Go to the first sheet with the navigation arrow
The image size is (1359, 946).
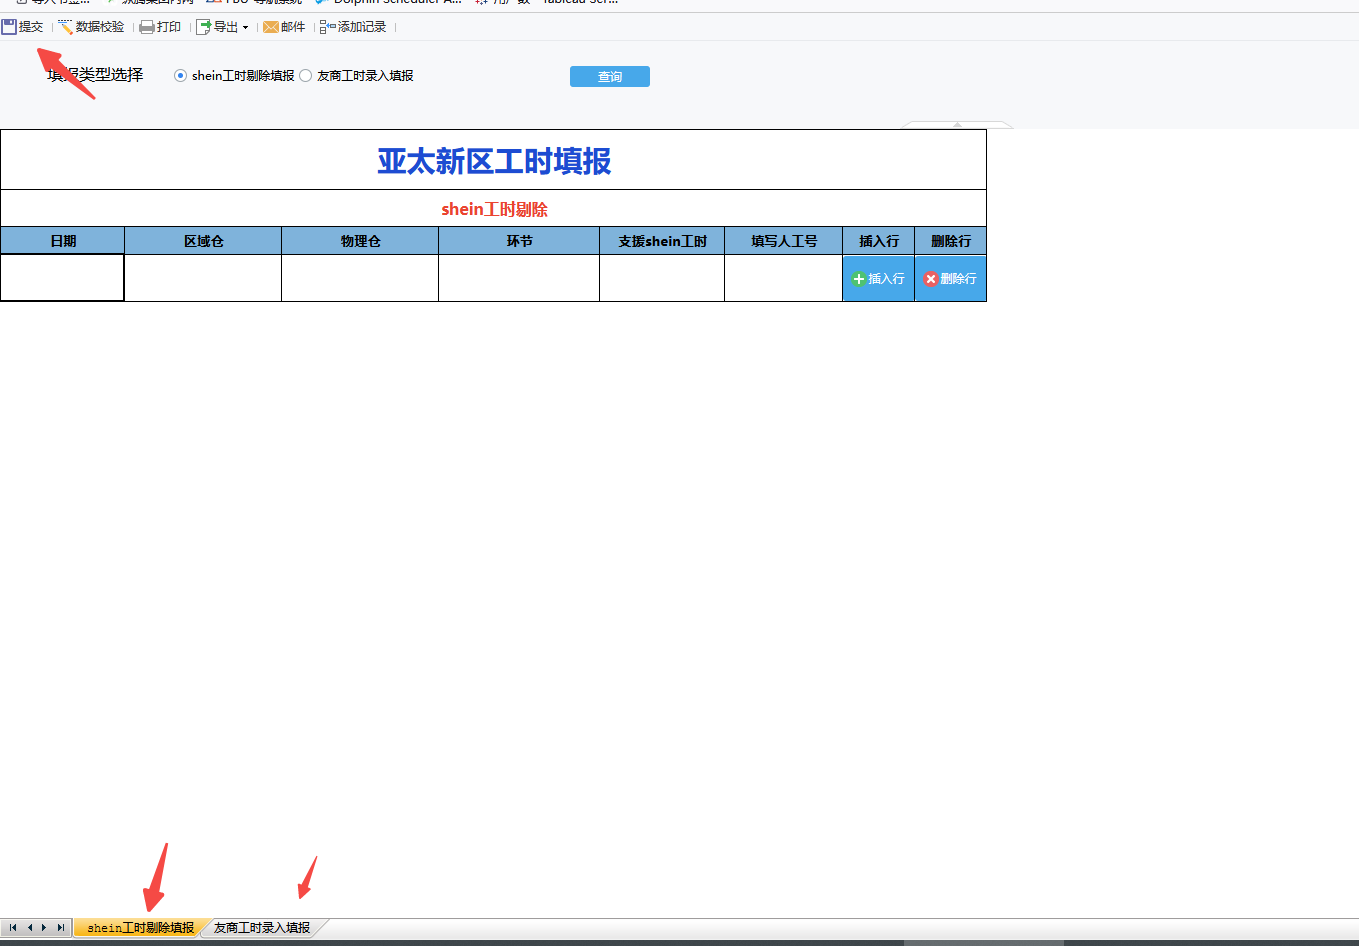coord(13,928)
